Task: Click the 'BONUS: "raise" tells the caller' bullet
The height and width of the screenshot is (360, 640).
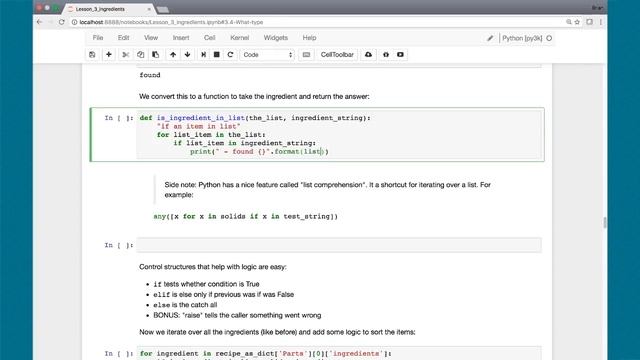Action: click(237, 315)
